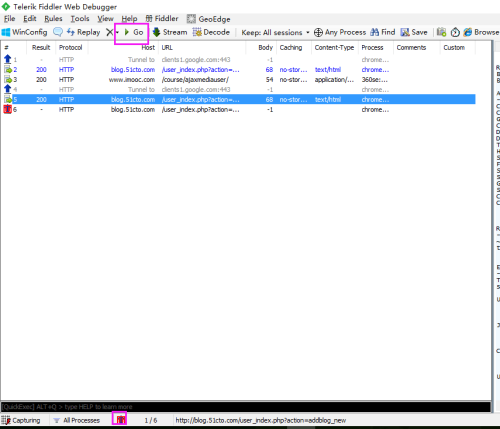
Task: Click the red breakpoint indicator in status bar
Action: pyautogui.click(x=120, y=419)
